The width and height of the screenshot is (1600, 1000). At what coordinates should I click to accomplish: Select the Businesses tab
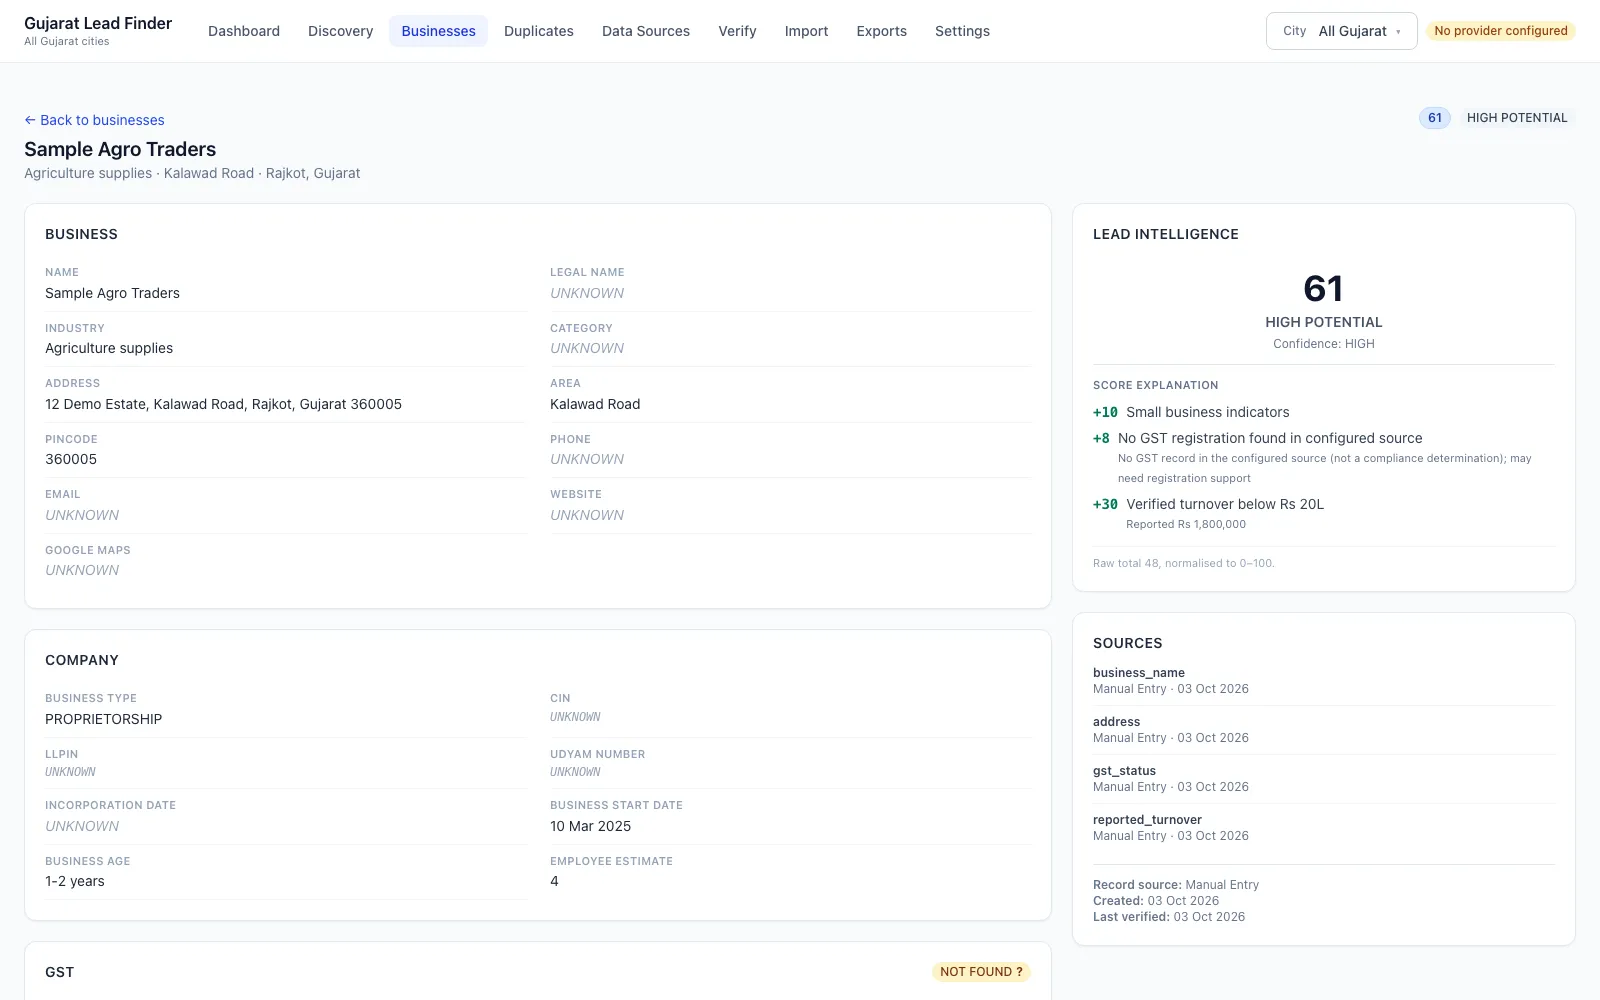point(438,31)
